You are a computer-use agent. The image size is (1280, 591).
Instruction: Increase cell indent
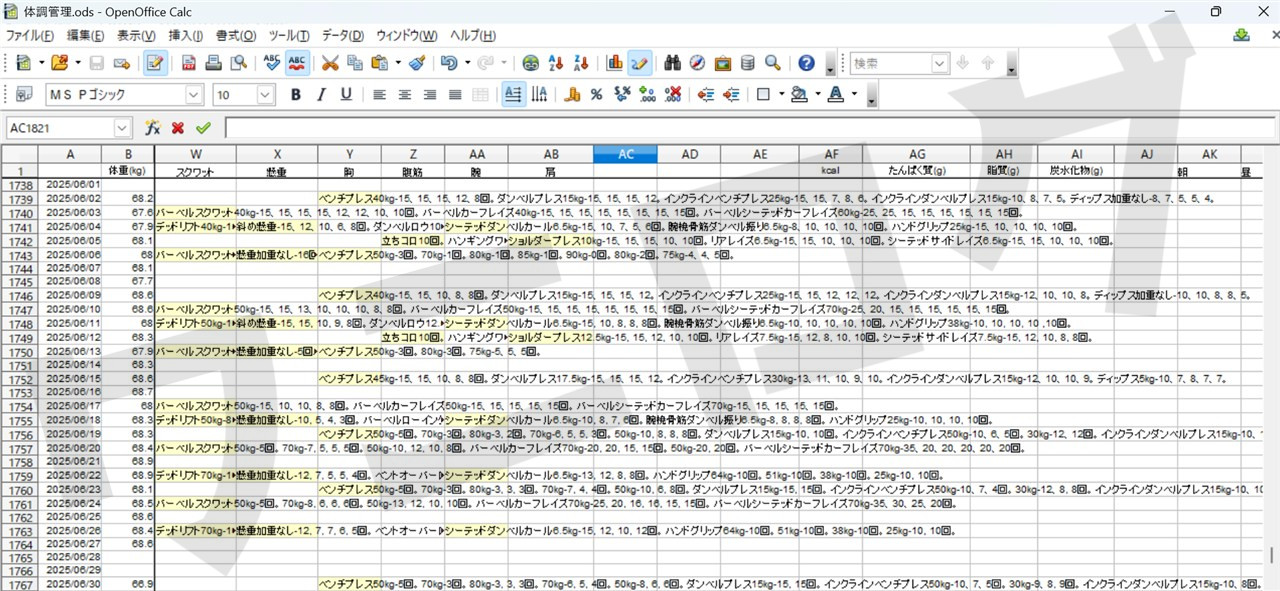tap(731, 94)
